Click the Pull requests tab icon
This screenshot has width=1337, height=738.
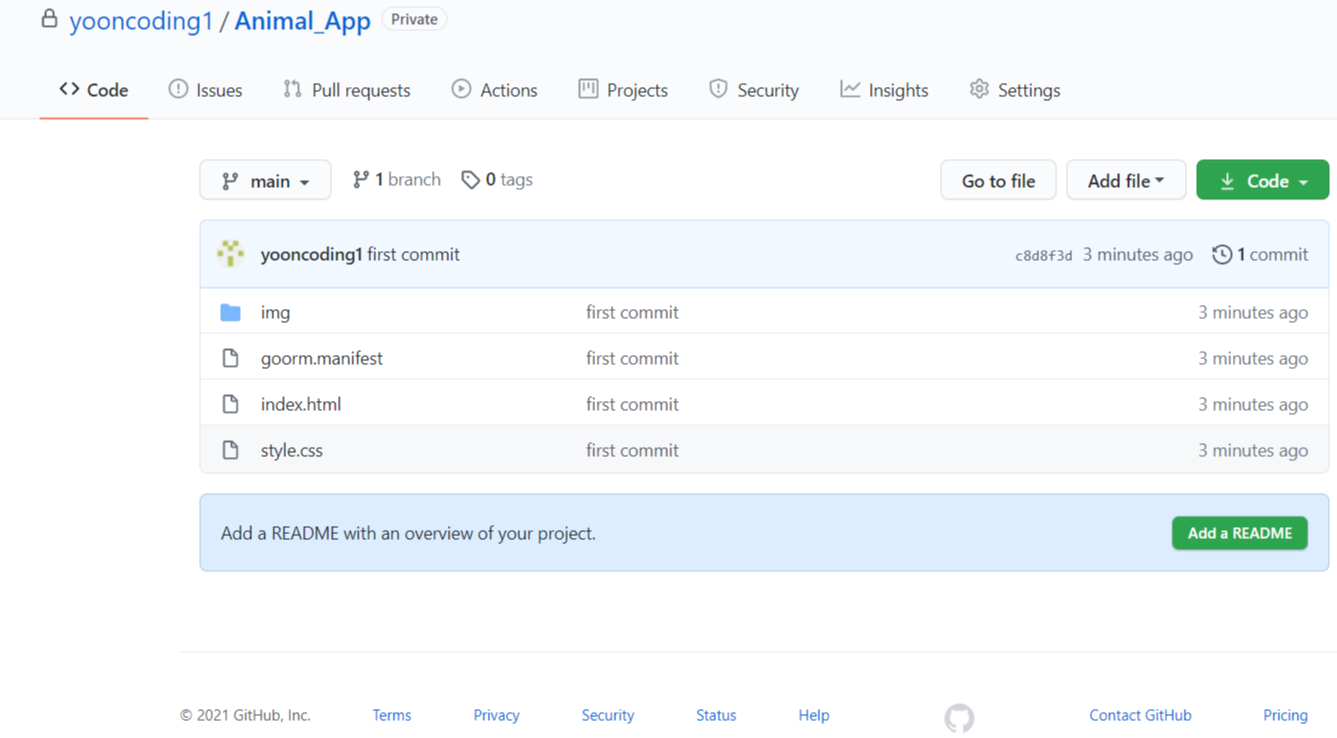point(292,89)
